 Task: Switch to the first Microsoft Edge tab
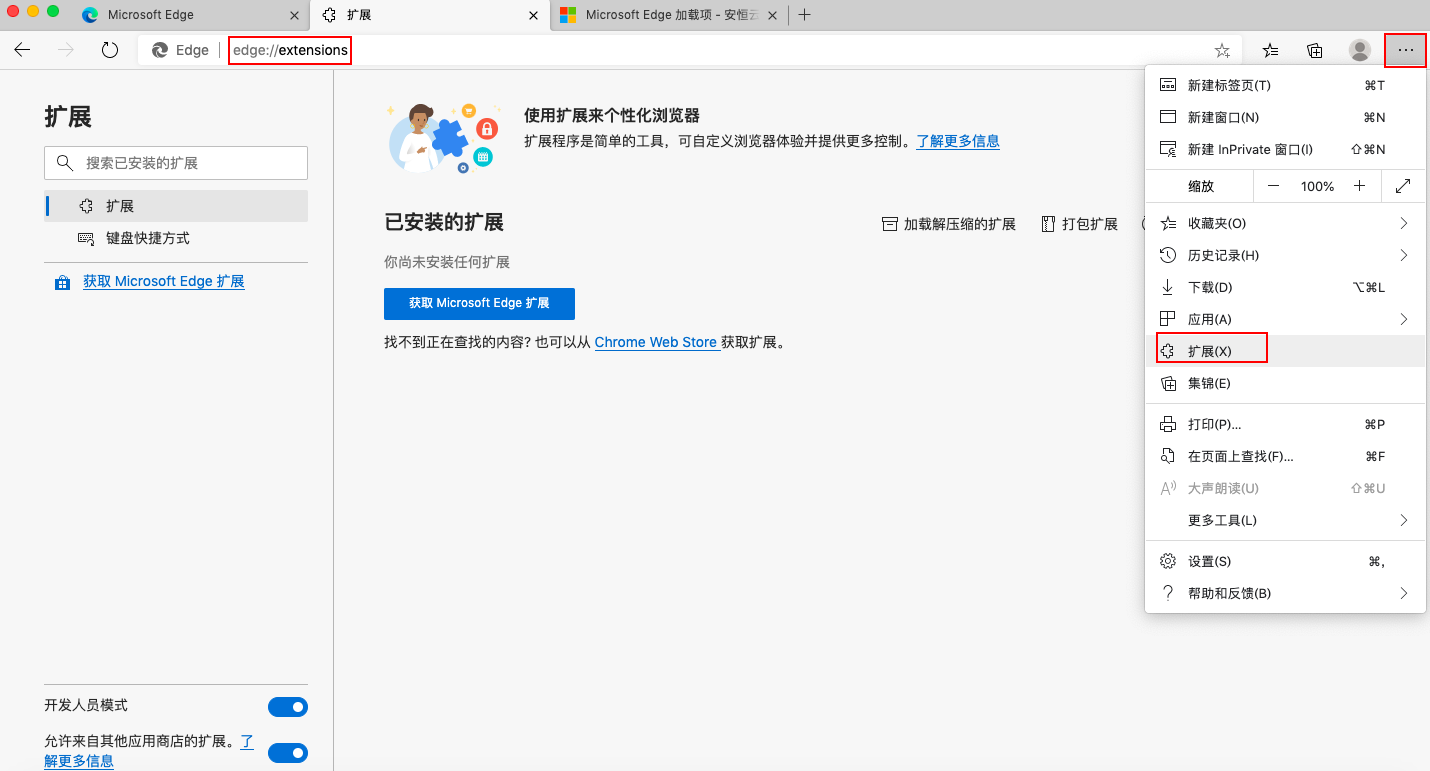tap(190, 15)
